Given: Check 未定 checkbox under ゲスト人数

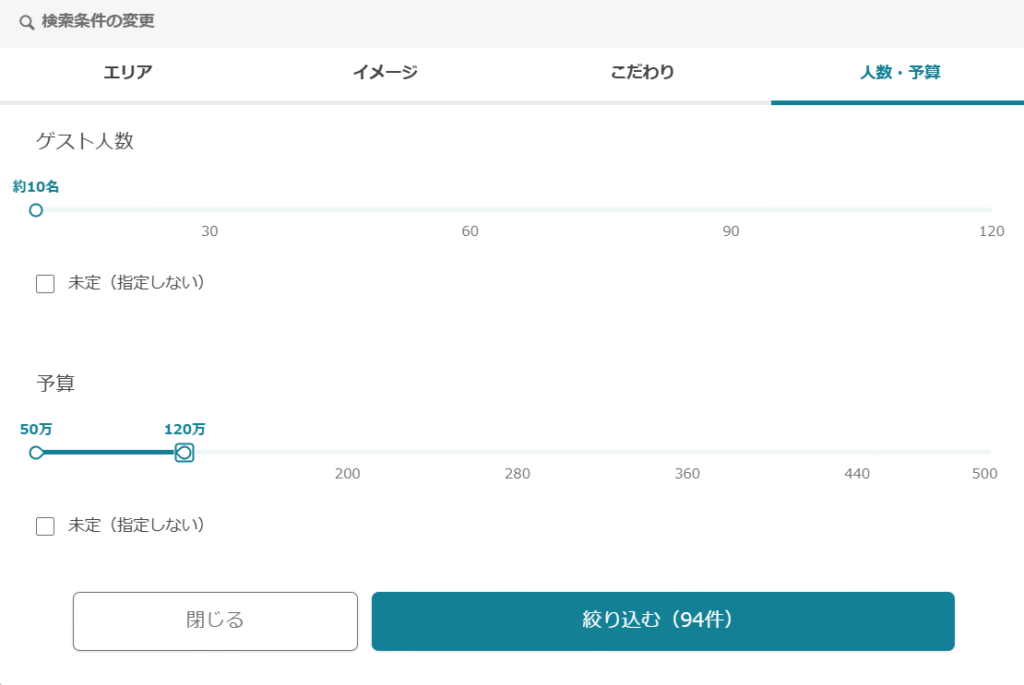Looking at the screenshot, I should click(45, 284).
